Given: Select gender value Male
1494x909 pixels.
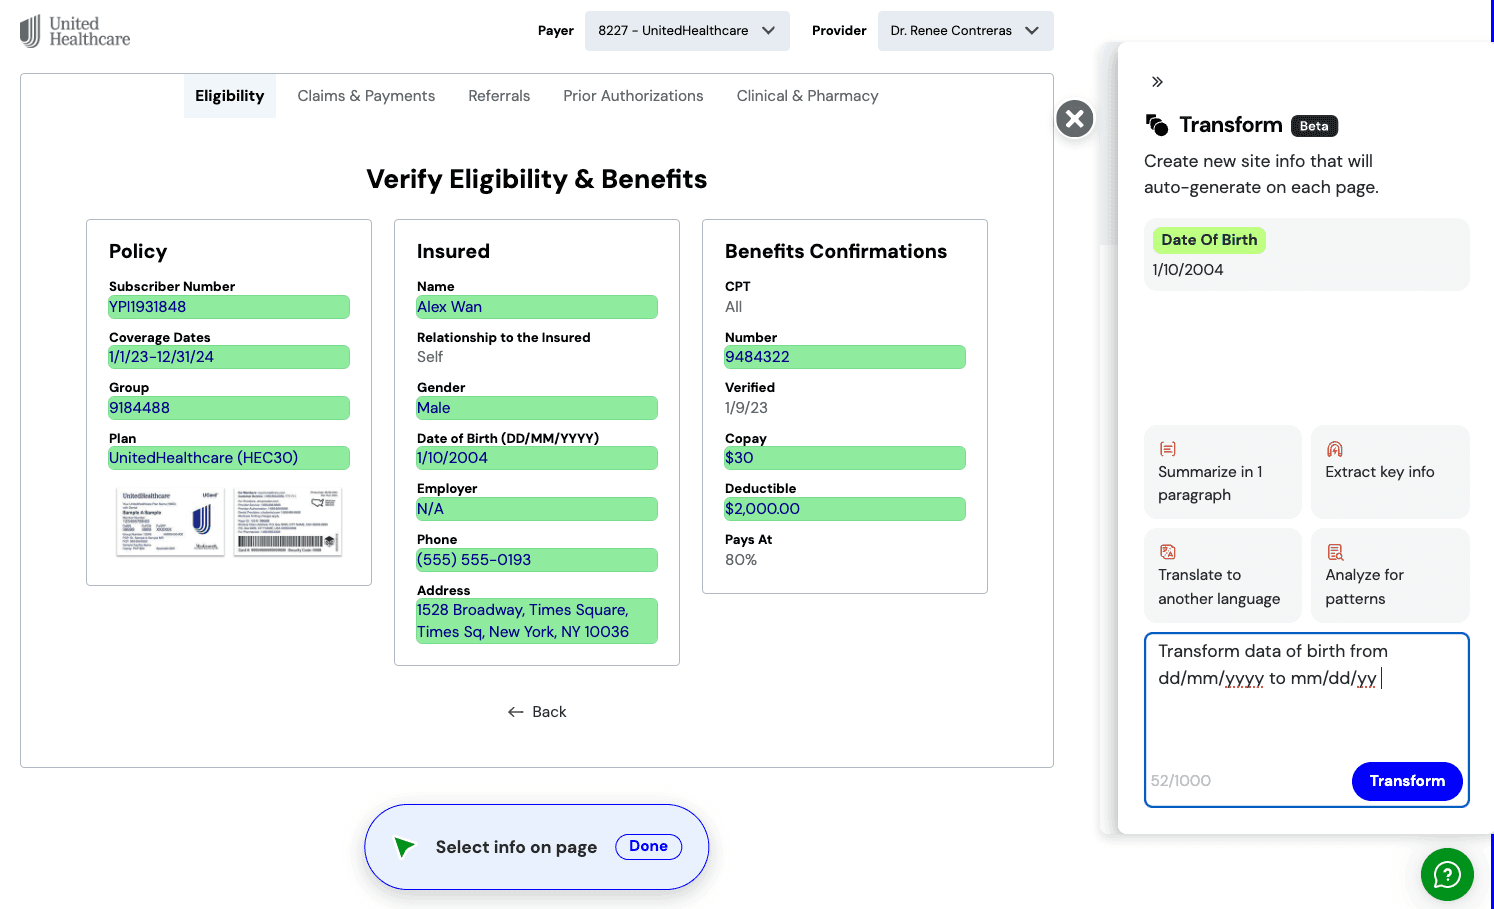Looking at the screenshot, I should (537, 408).
